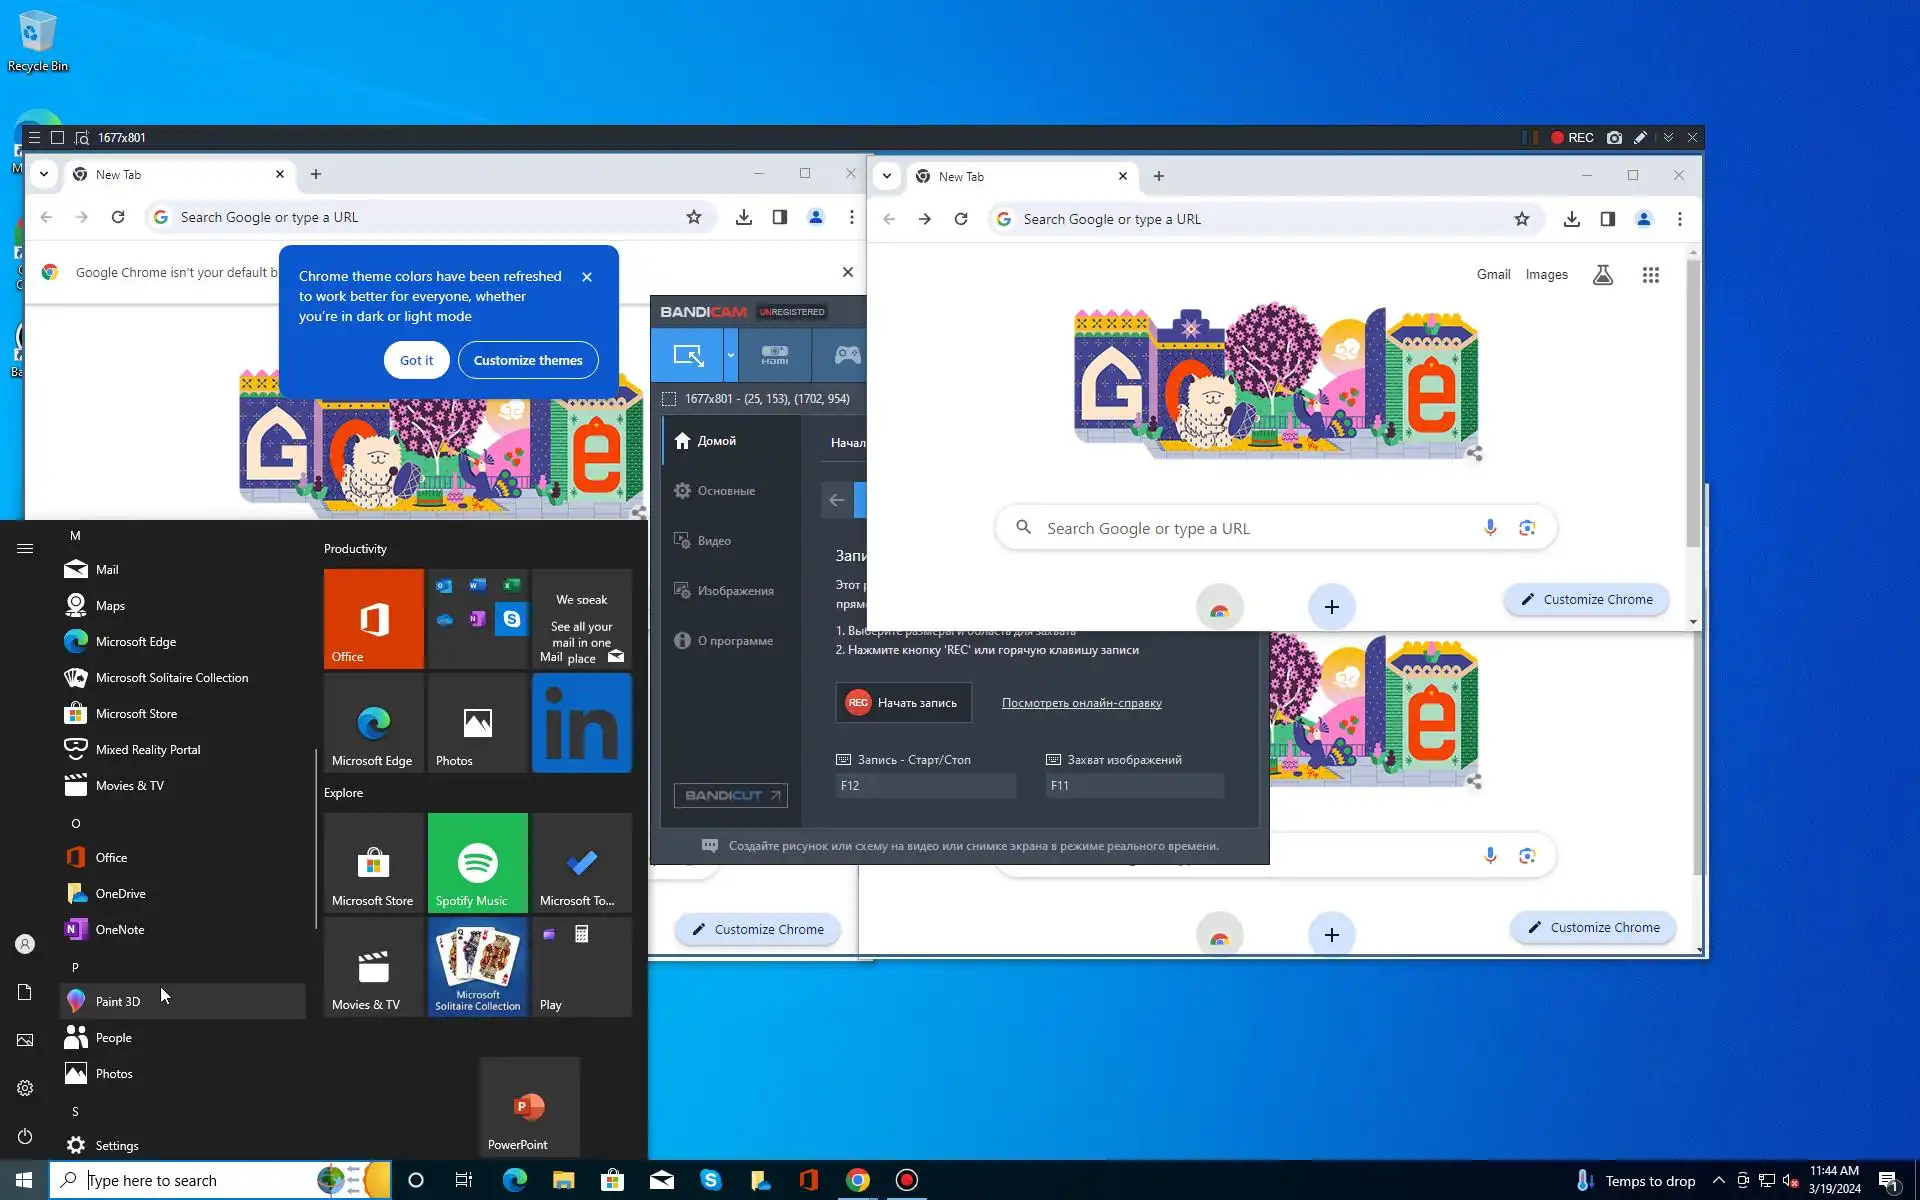Bookmark this tab with the star icon in left window
This screenshot has height=1200, width=1920.
click(694, 217)
